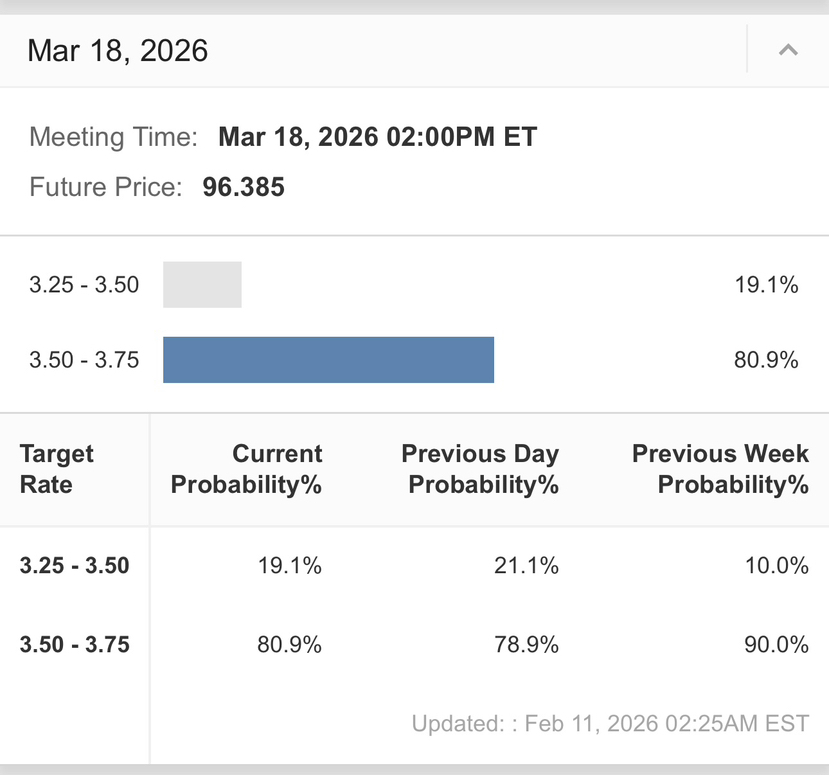This screenshot has height=775, width=829.
Task: Click the Future Price value 96.385
Action: pos(243,187)
